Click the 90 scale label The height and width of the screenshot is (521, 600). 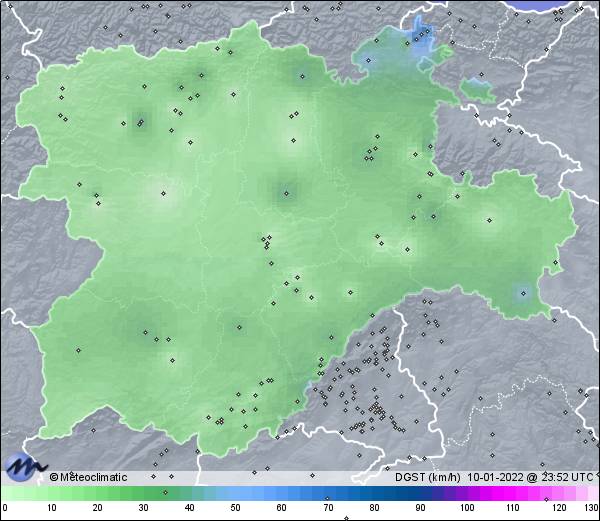click(x=420, y=508)
